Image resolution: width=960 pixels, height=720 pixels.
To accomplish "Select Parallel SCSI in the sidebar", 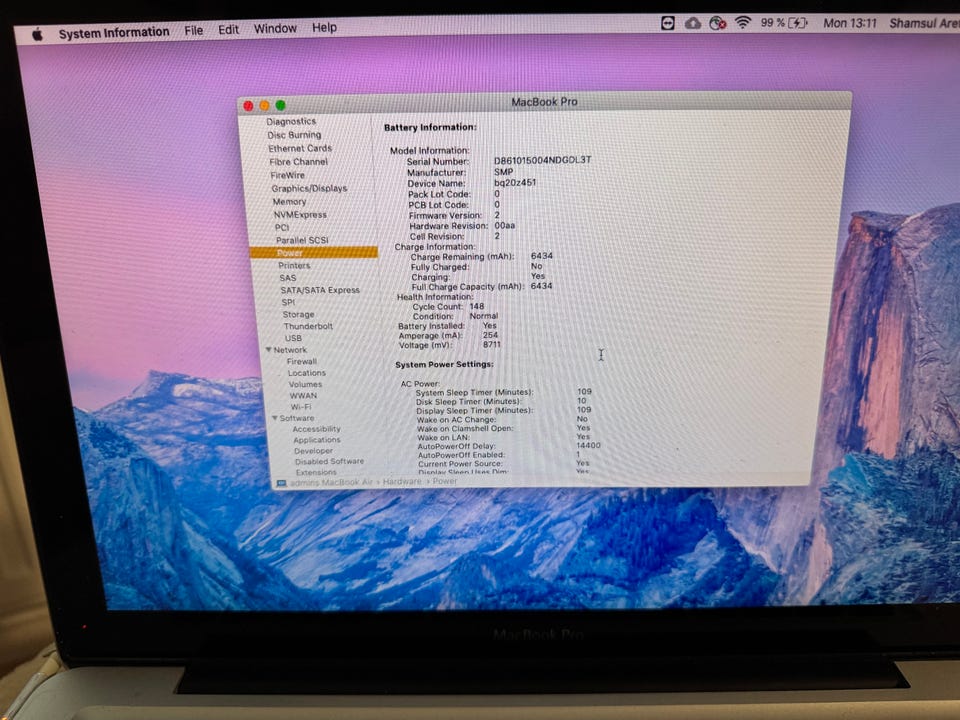I will tap(302, 240).
